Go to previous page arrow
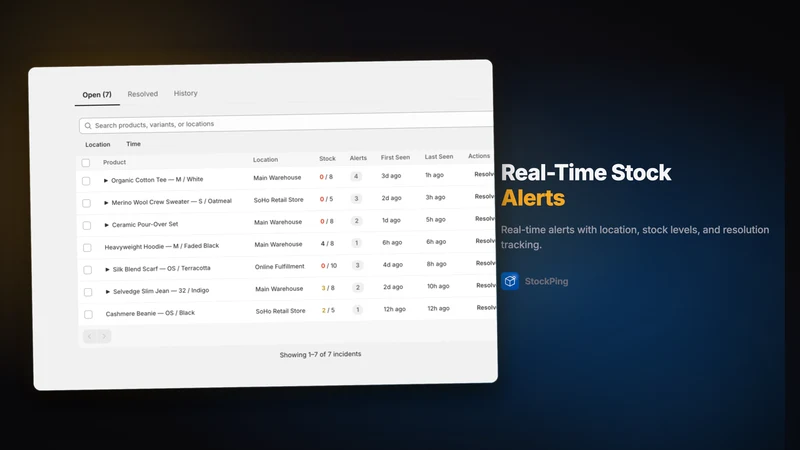Viewport: 800px width, 450px height. 90,336
